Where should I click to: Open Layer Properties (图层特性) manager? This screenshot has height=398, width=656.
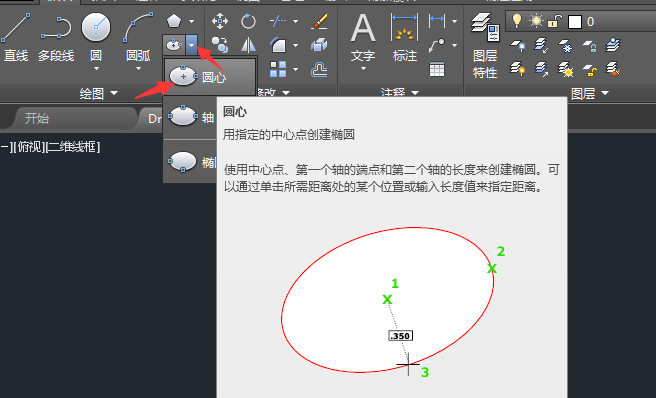point(485,46)
